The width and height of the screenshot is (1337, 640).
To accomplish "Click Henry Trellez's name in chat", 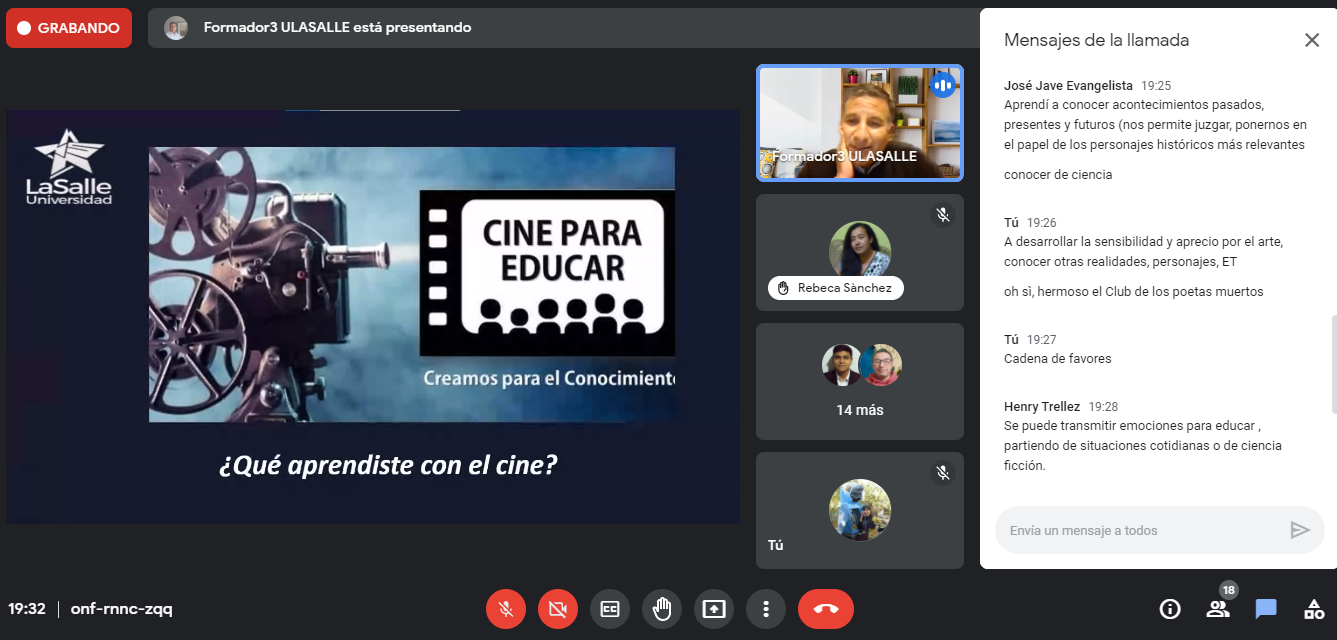I will coord(1042,407).
